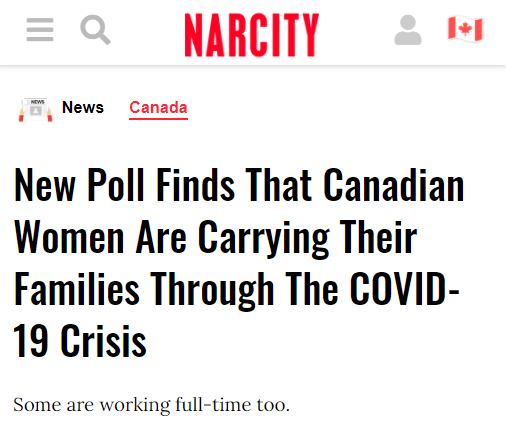Sign in using the grey person silhouette
This screenshot has width=506, height=432.
pos(408,30)
